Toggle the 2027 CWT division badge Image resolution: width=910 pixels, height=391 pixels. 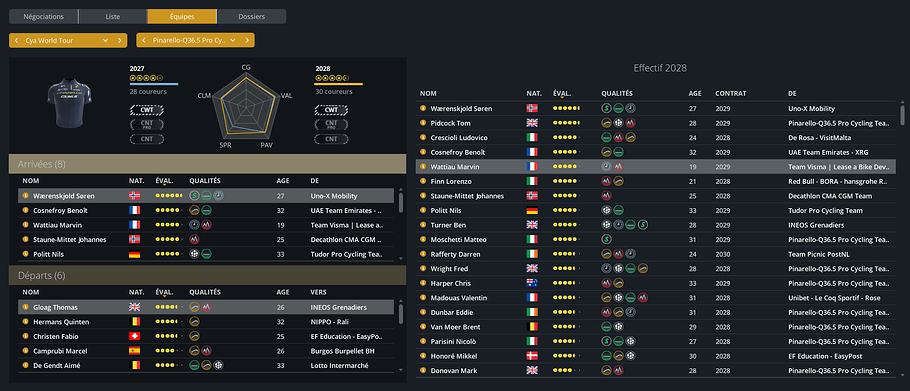coord(147,110)
